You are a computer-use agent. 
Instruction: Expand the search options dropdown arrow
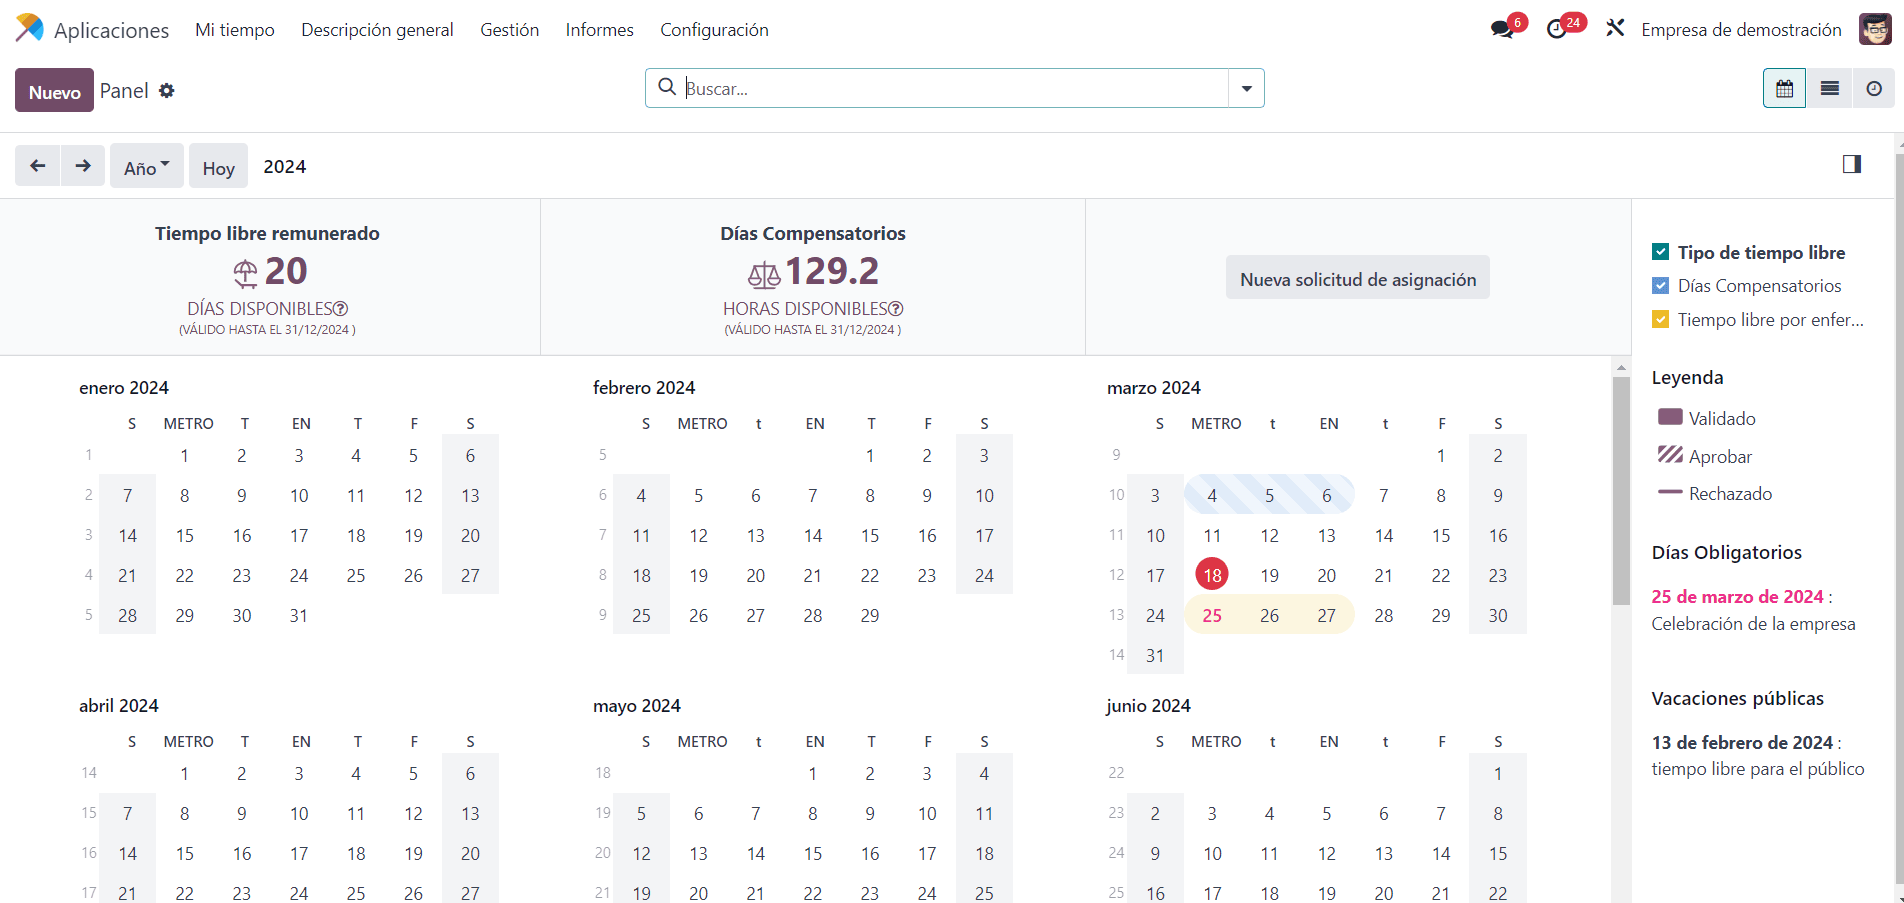[1246, 88]
